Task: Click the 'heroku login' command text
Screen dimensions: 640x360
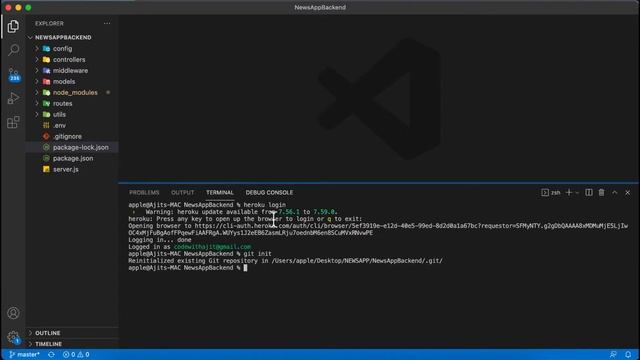Action: [264, 205]
